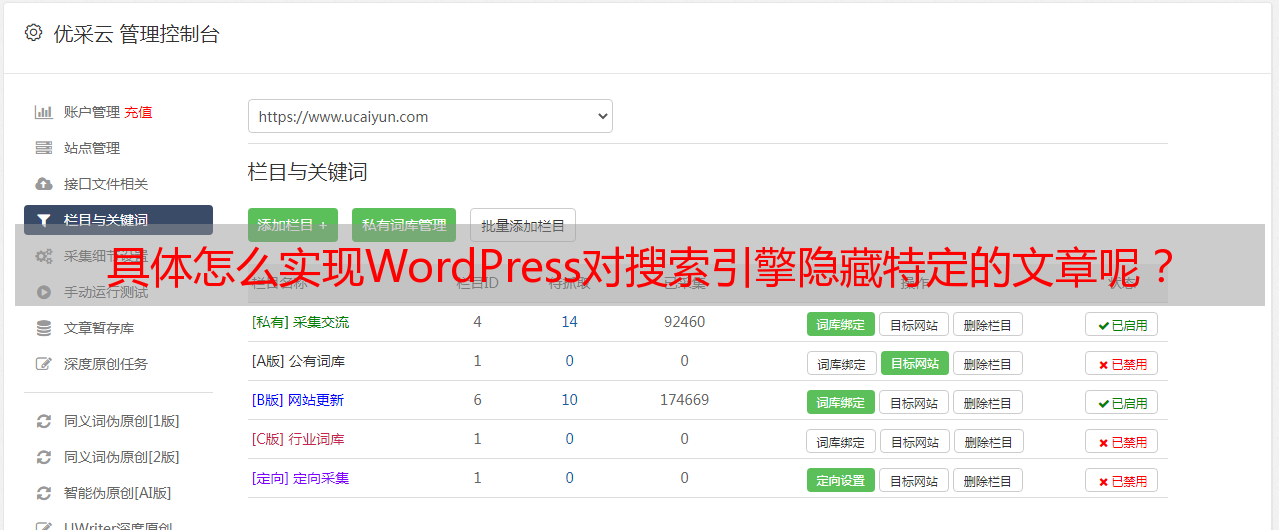1279x530 pixels.
Task: Toggle 已启用 status for 网站更新 row
Action: tap(1122, 402)
